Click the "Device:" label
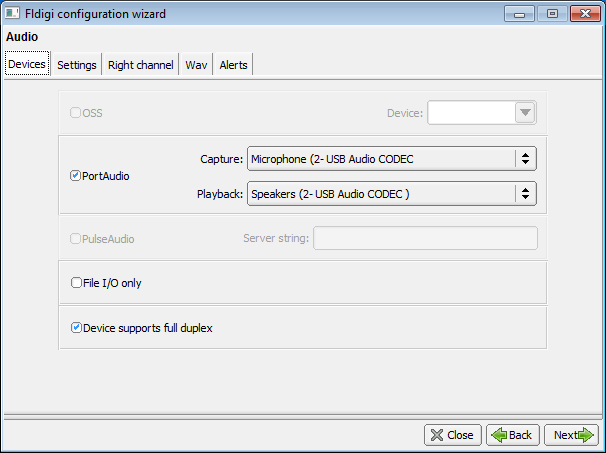Viewport: 606px width, 453px height. click(405, 113)
